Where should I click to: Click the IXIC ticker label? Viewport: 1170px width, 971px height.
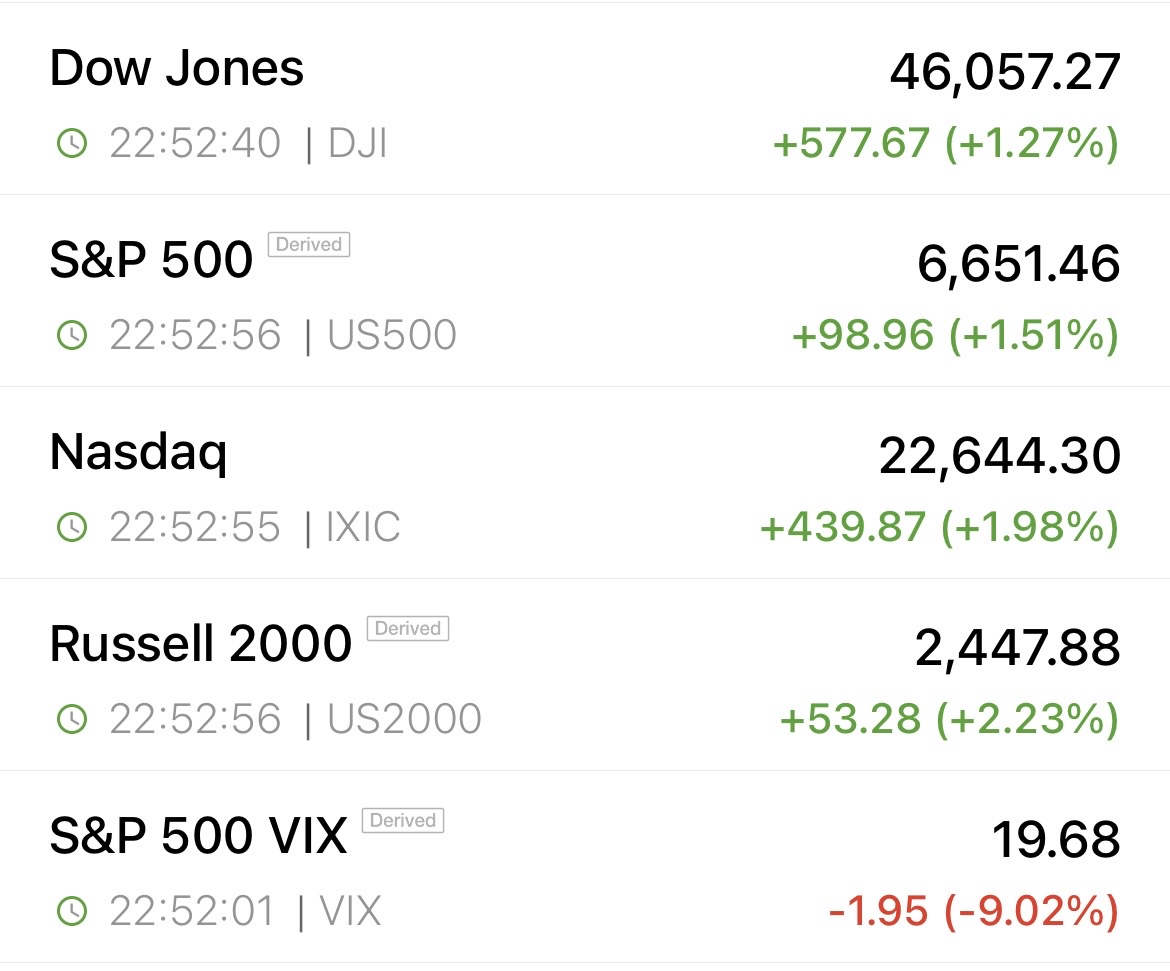[x=363, y=527]
